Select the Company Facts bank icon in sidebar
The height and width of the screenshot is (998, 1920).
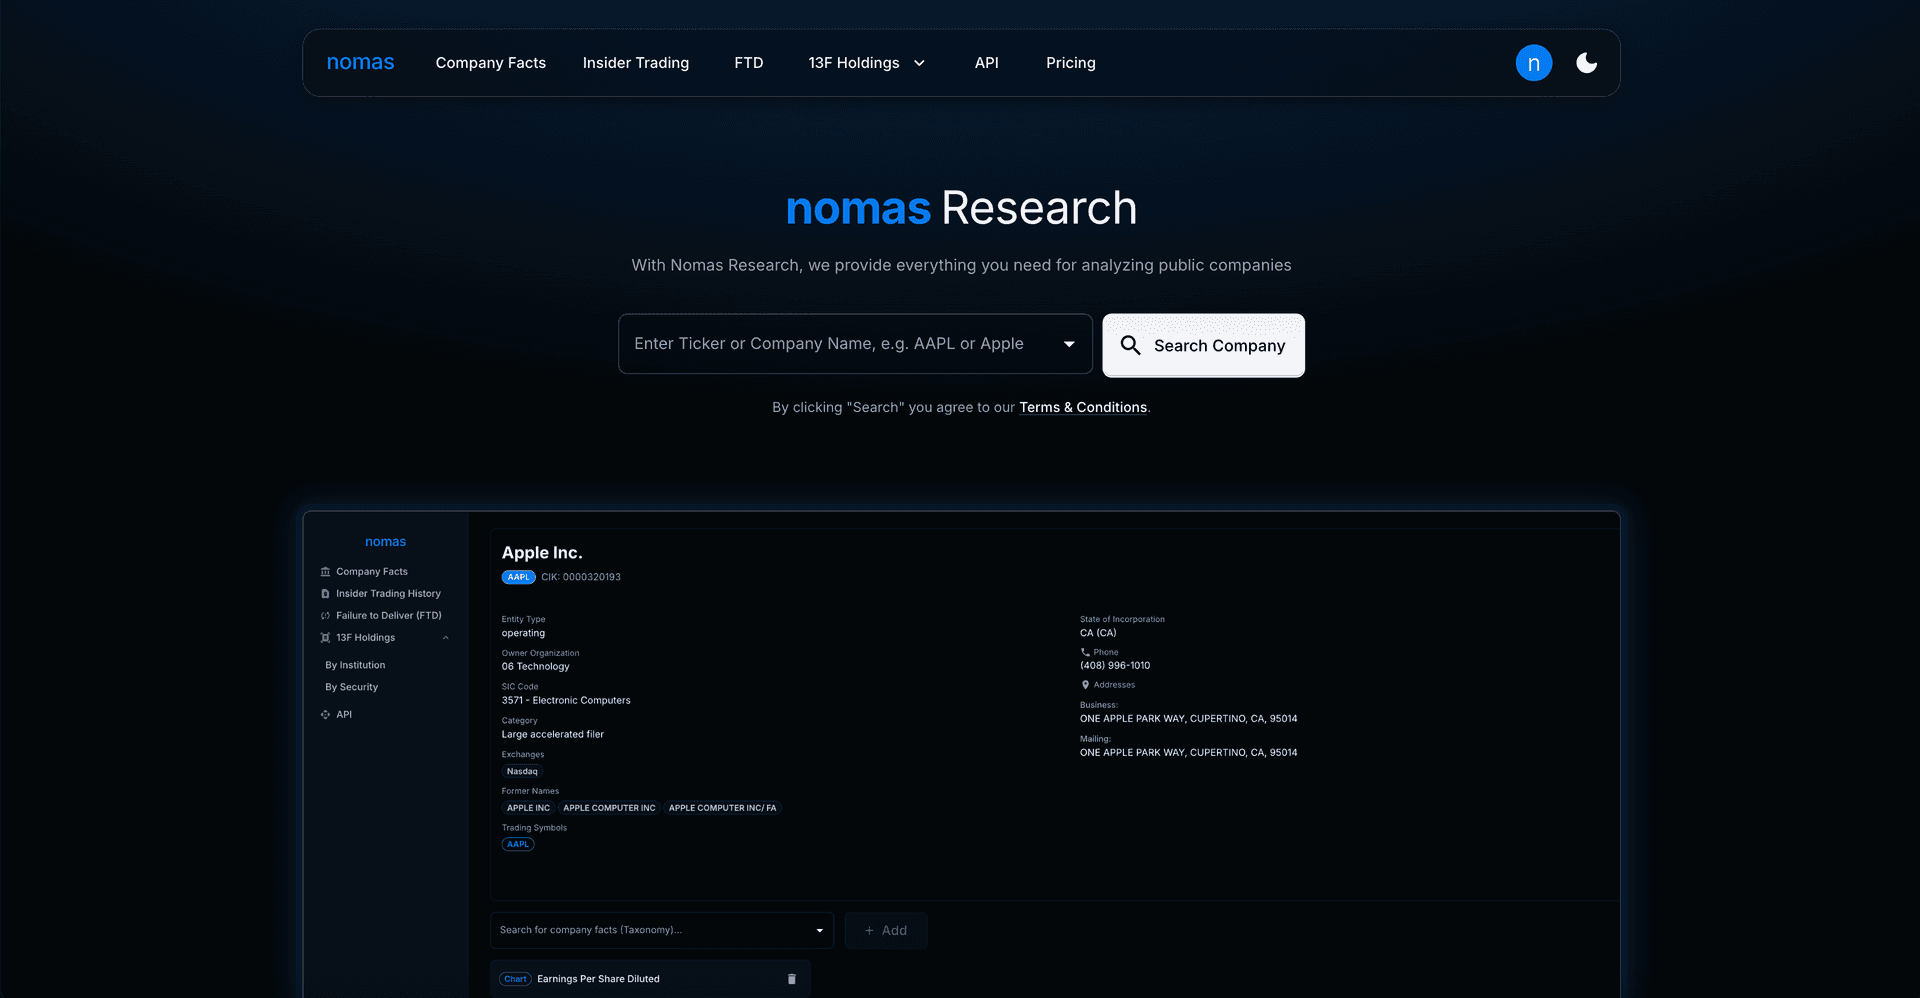(x=325, y=571)
